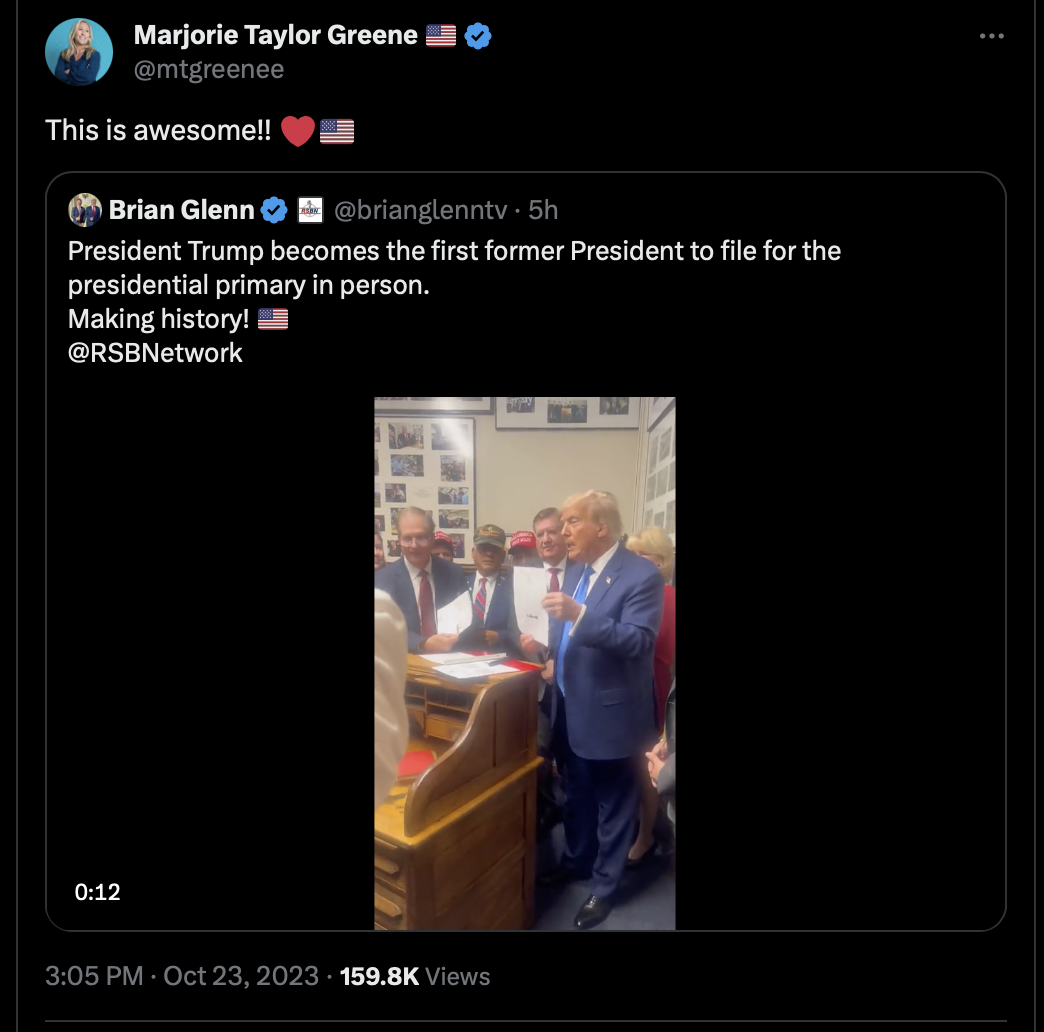1044x1032 pixels.
Task: Click the American flag emoji beside Marjorie's name
Action: [x=441, y=36]
